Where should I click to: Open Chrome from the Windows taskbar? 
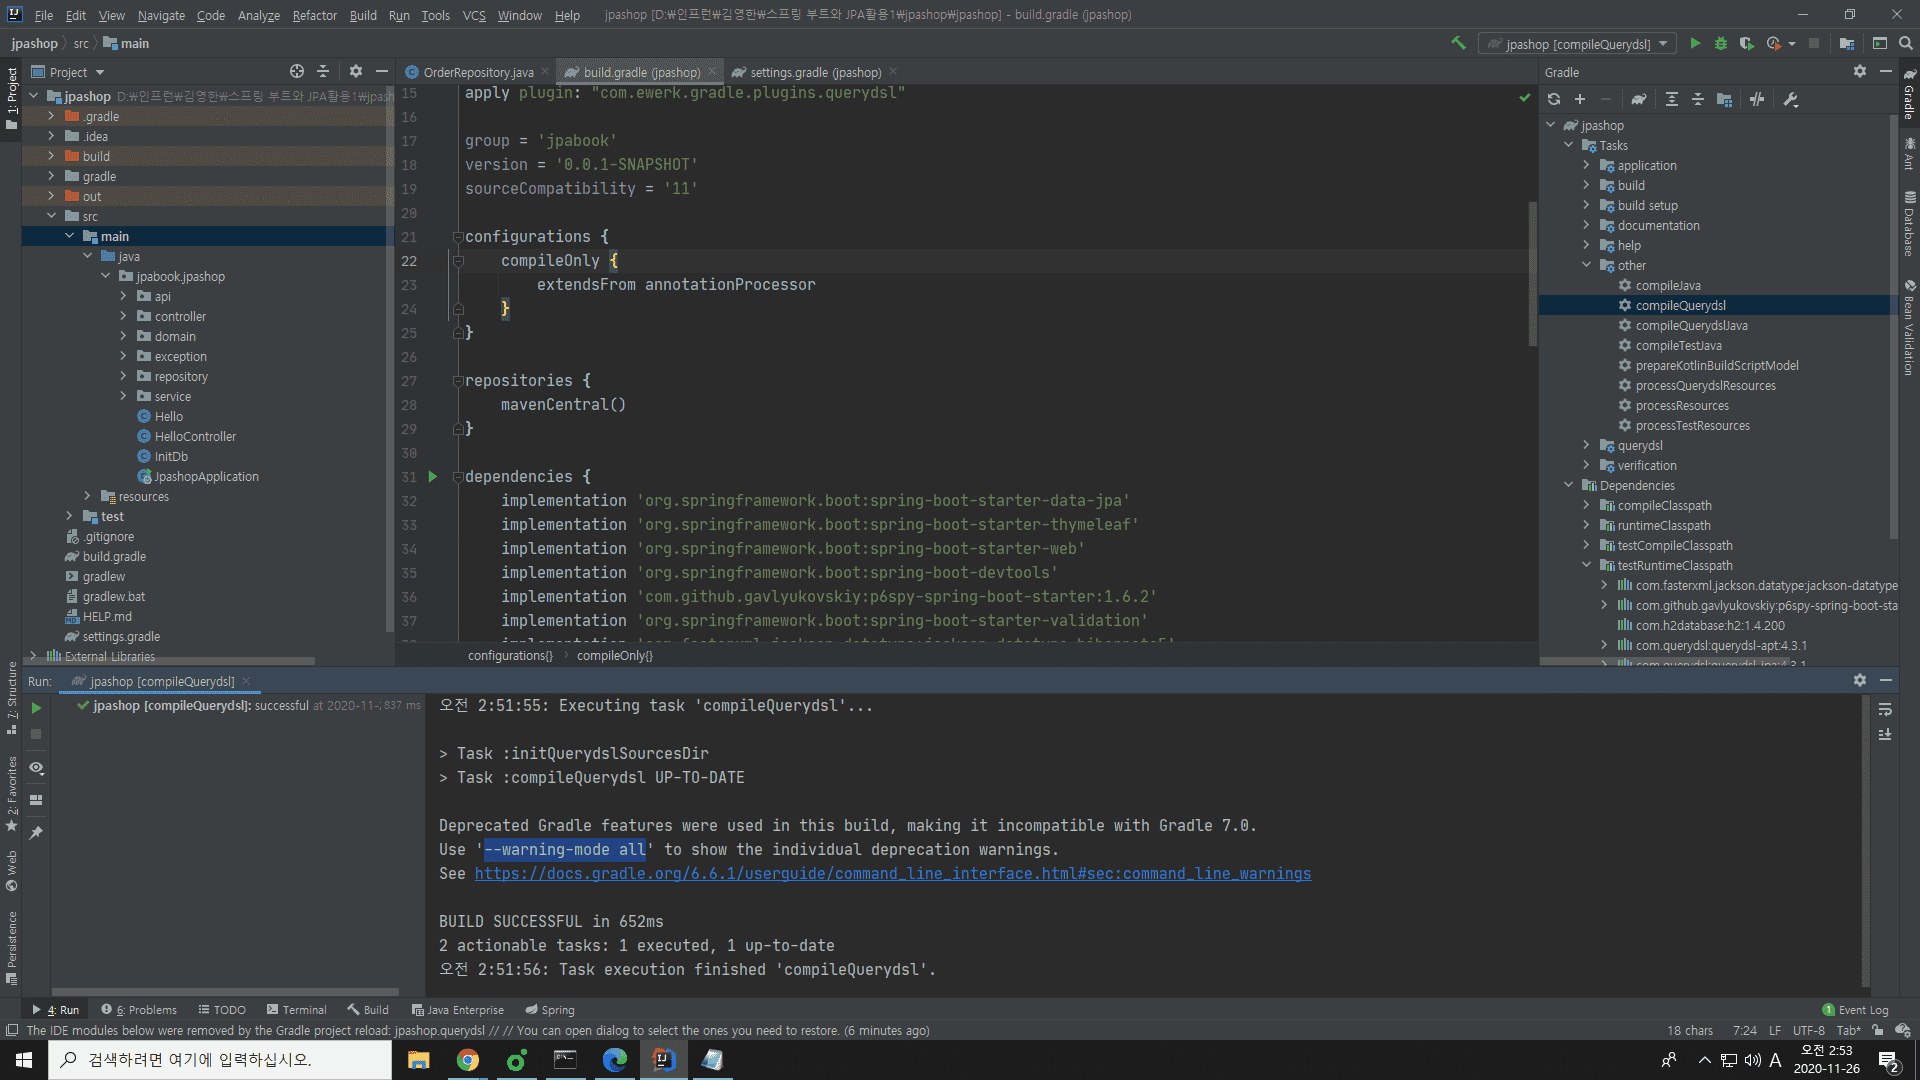coord(467,1060)
